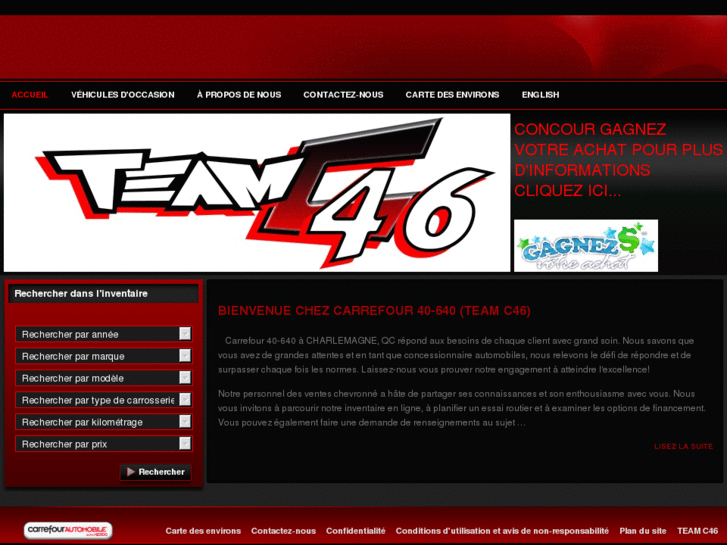The image size is (727, 545).
Task: Open footer Confidentialité link
Action: tap(356, 531)
